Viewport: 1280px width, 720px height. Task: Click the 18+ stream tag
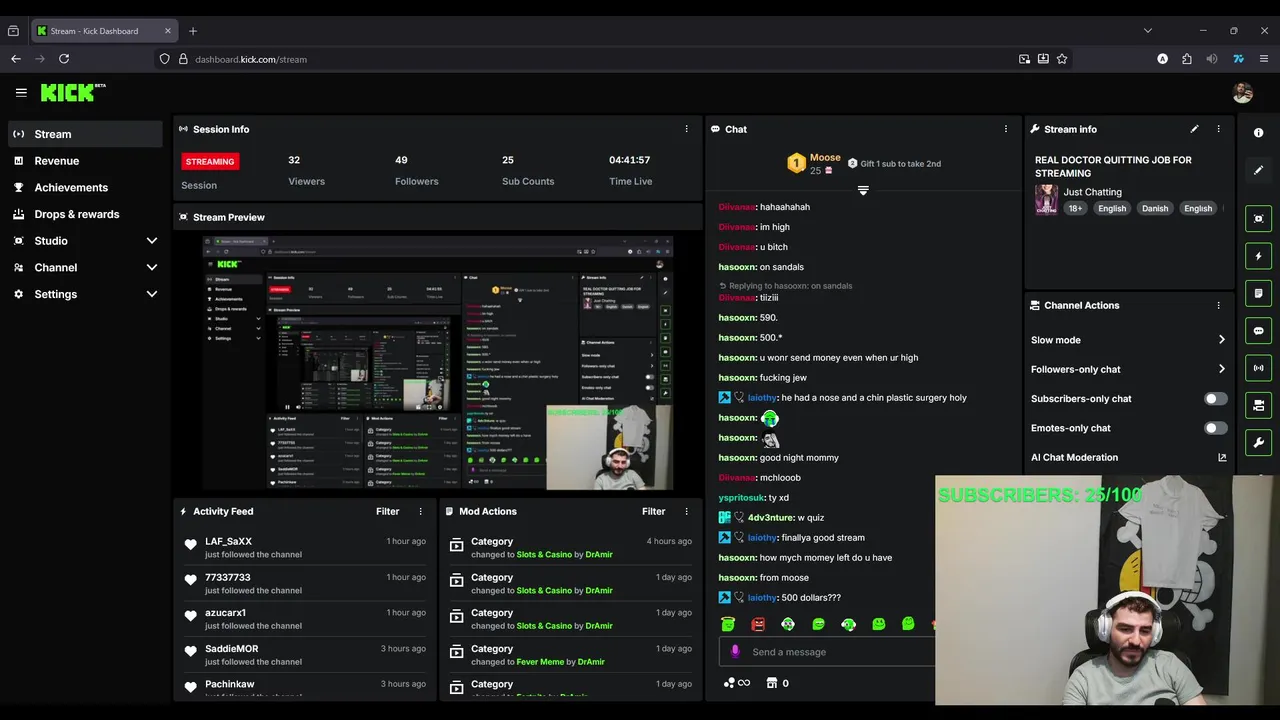pyautogui.click(x=1075, y=208)
